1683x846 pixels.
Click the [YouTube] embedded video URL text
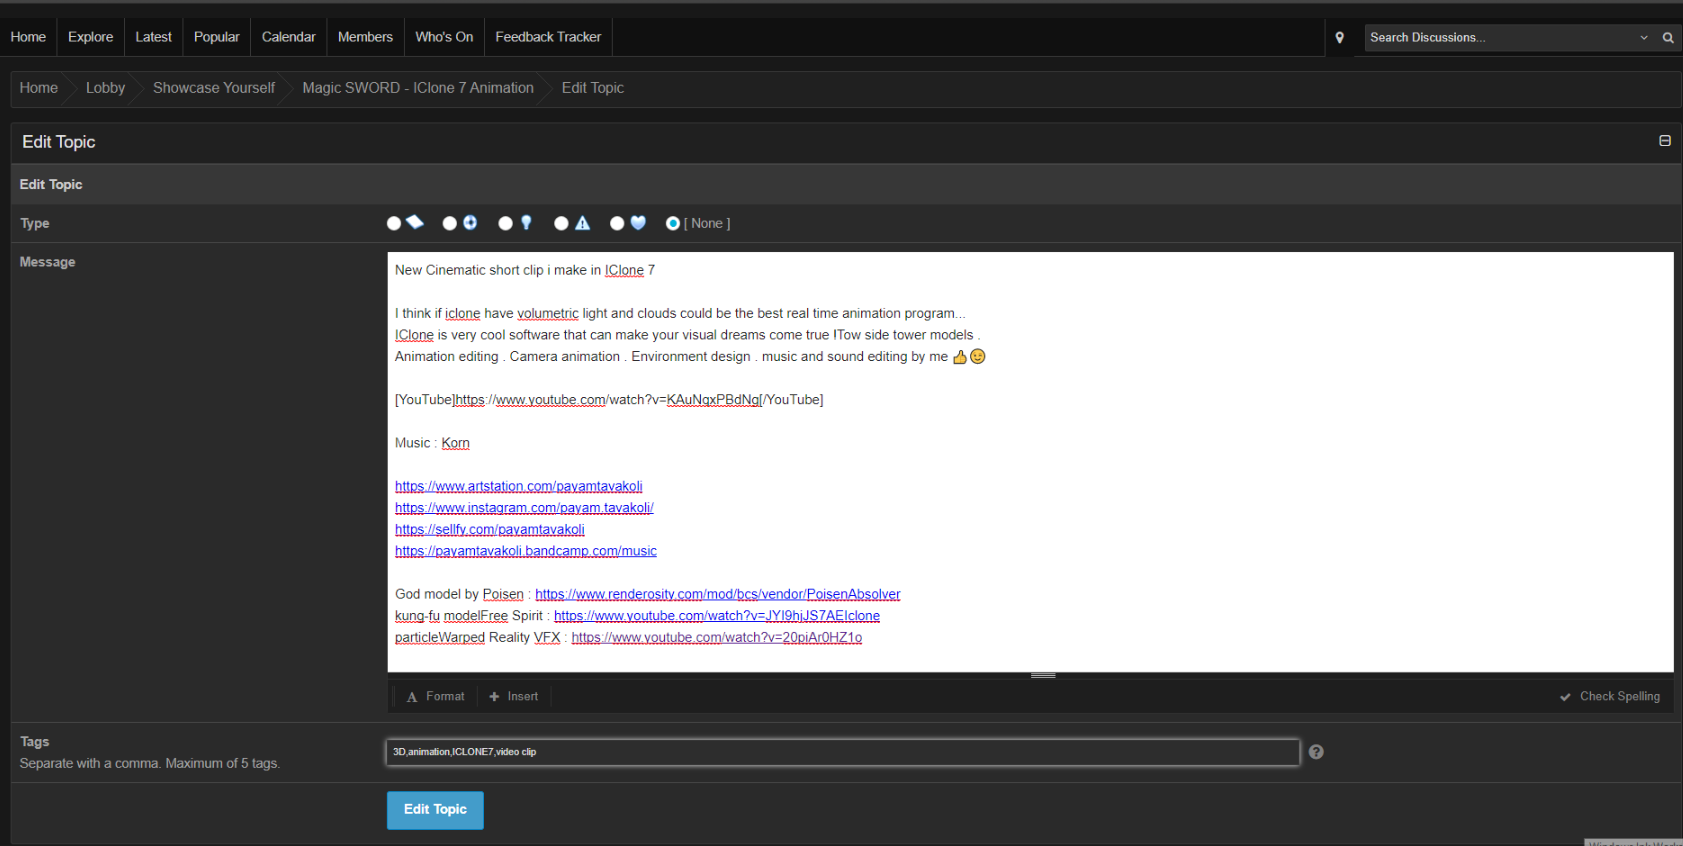point(608,400)
